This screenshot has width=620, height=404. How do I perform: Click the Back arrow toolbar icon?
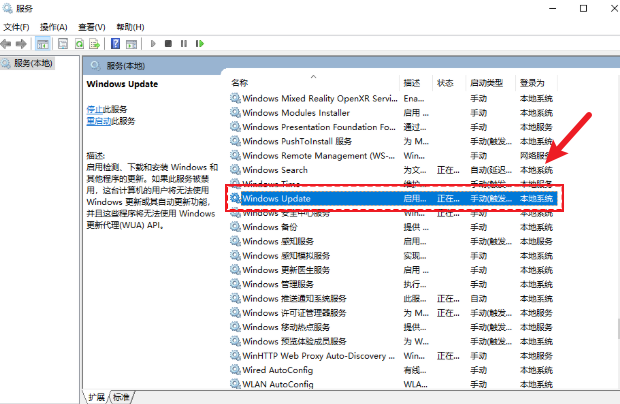6,44
